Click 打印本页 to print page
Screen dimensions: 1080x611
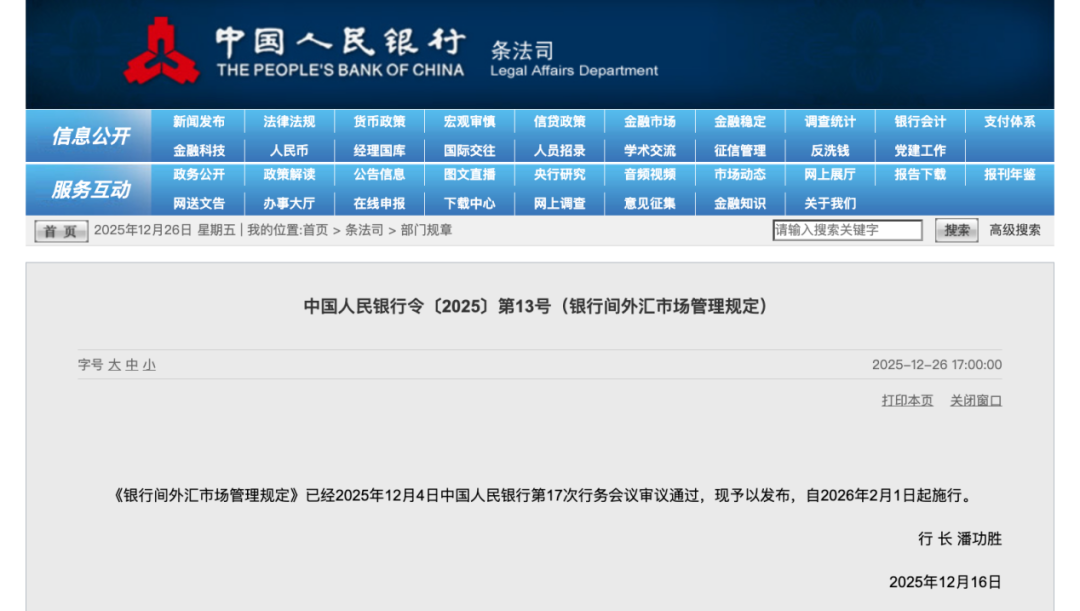[907, 400]
